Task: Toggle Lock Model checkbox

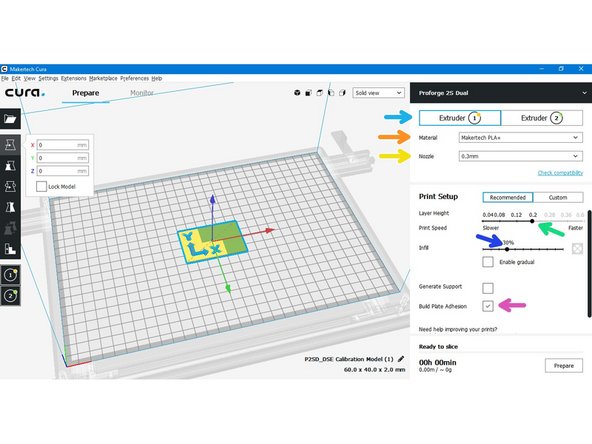Action: click(42, 187)
